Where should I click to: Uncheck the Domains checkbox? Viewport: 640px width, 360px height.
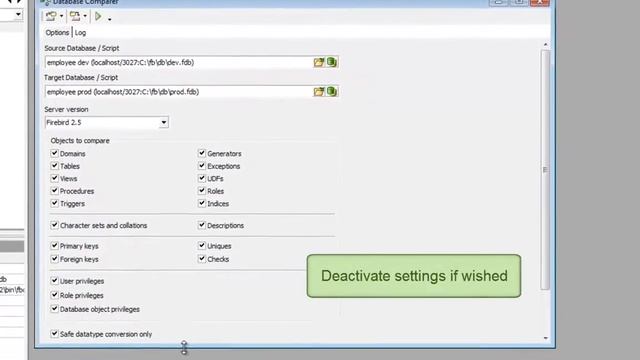[54, 153]
